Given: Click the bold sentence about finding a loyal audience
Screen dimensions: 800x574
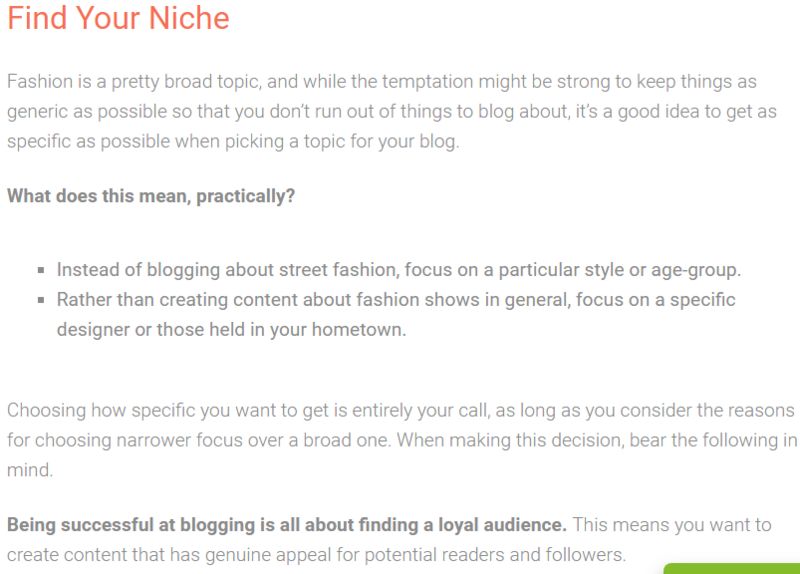Looking at the screenshot, I should [x=287, y=525].
